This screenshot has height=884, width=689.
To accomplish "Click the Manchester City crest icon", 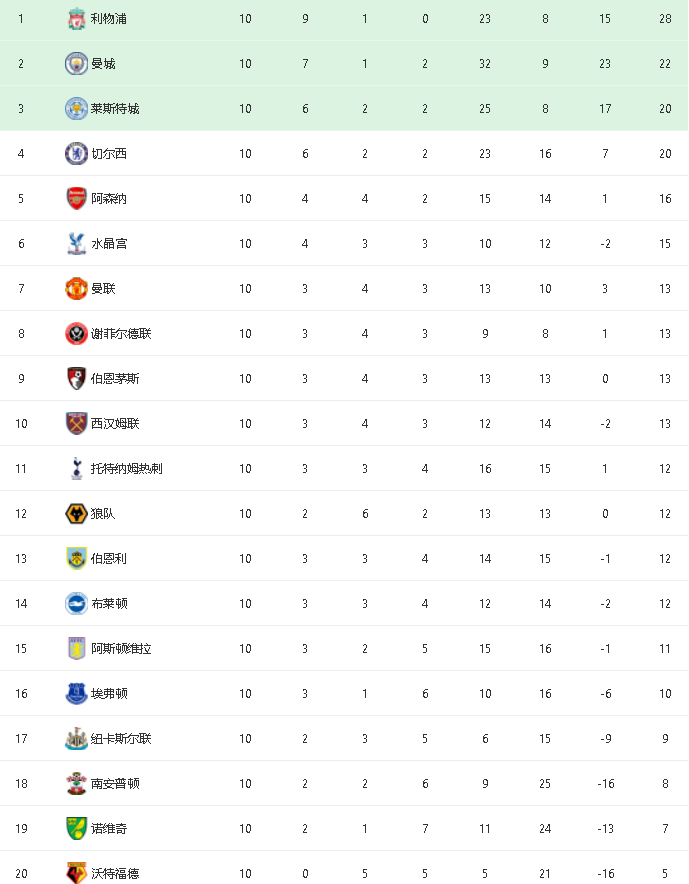I will (x=76, y=64).
